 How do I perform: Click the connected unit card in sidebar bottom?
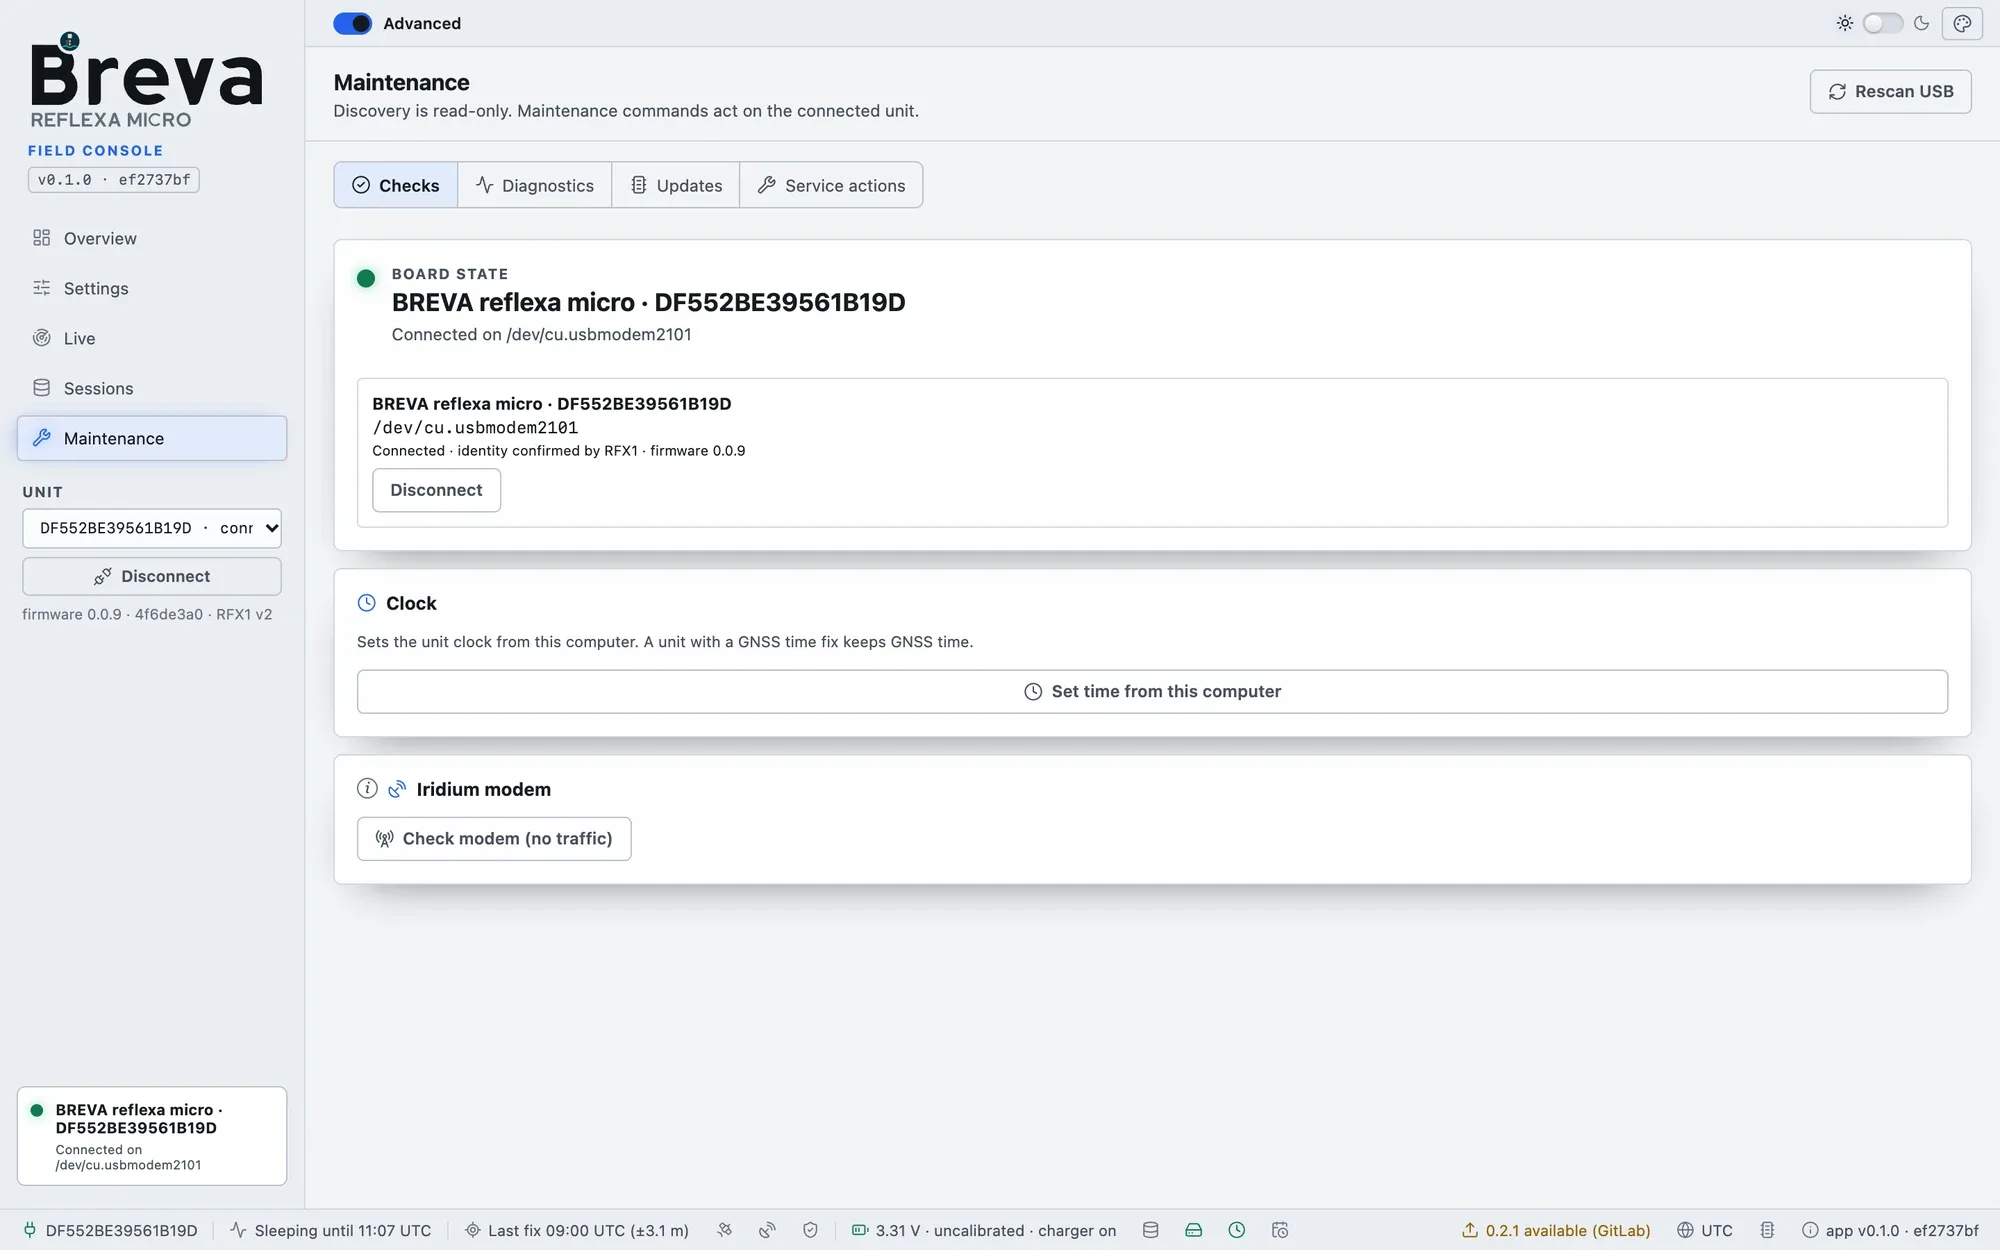[152, 1136]
